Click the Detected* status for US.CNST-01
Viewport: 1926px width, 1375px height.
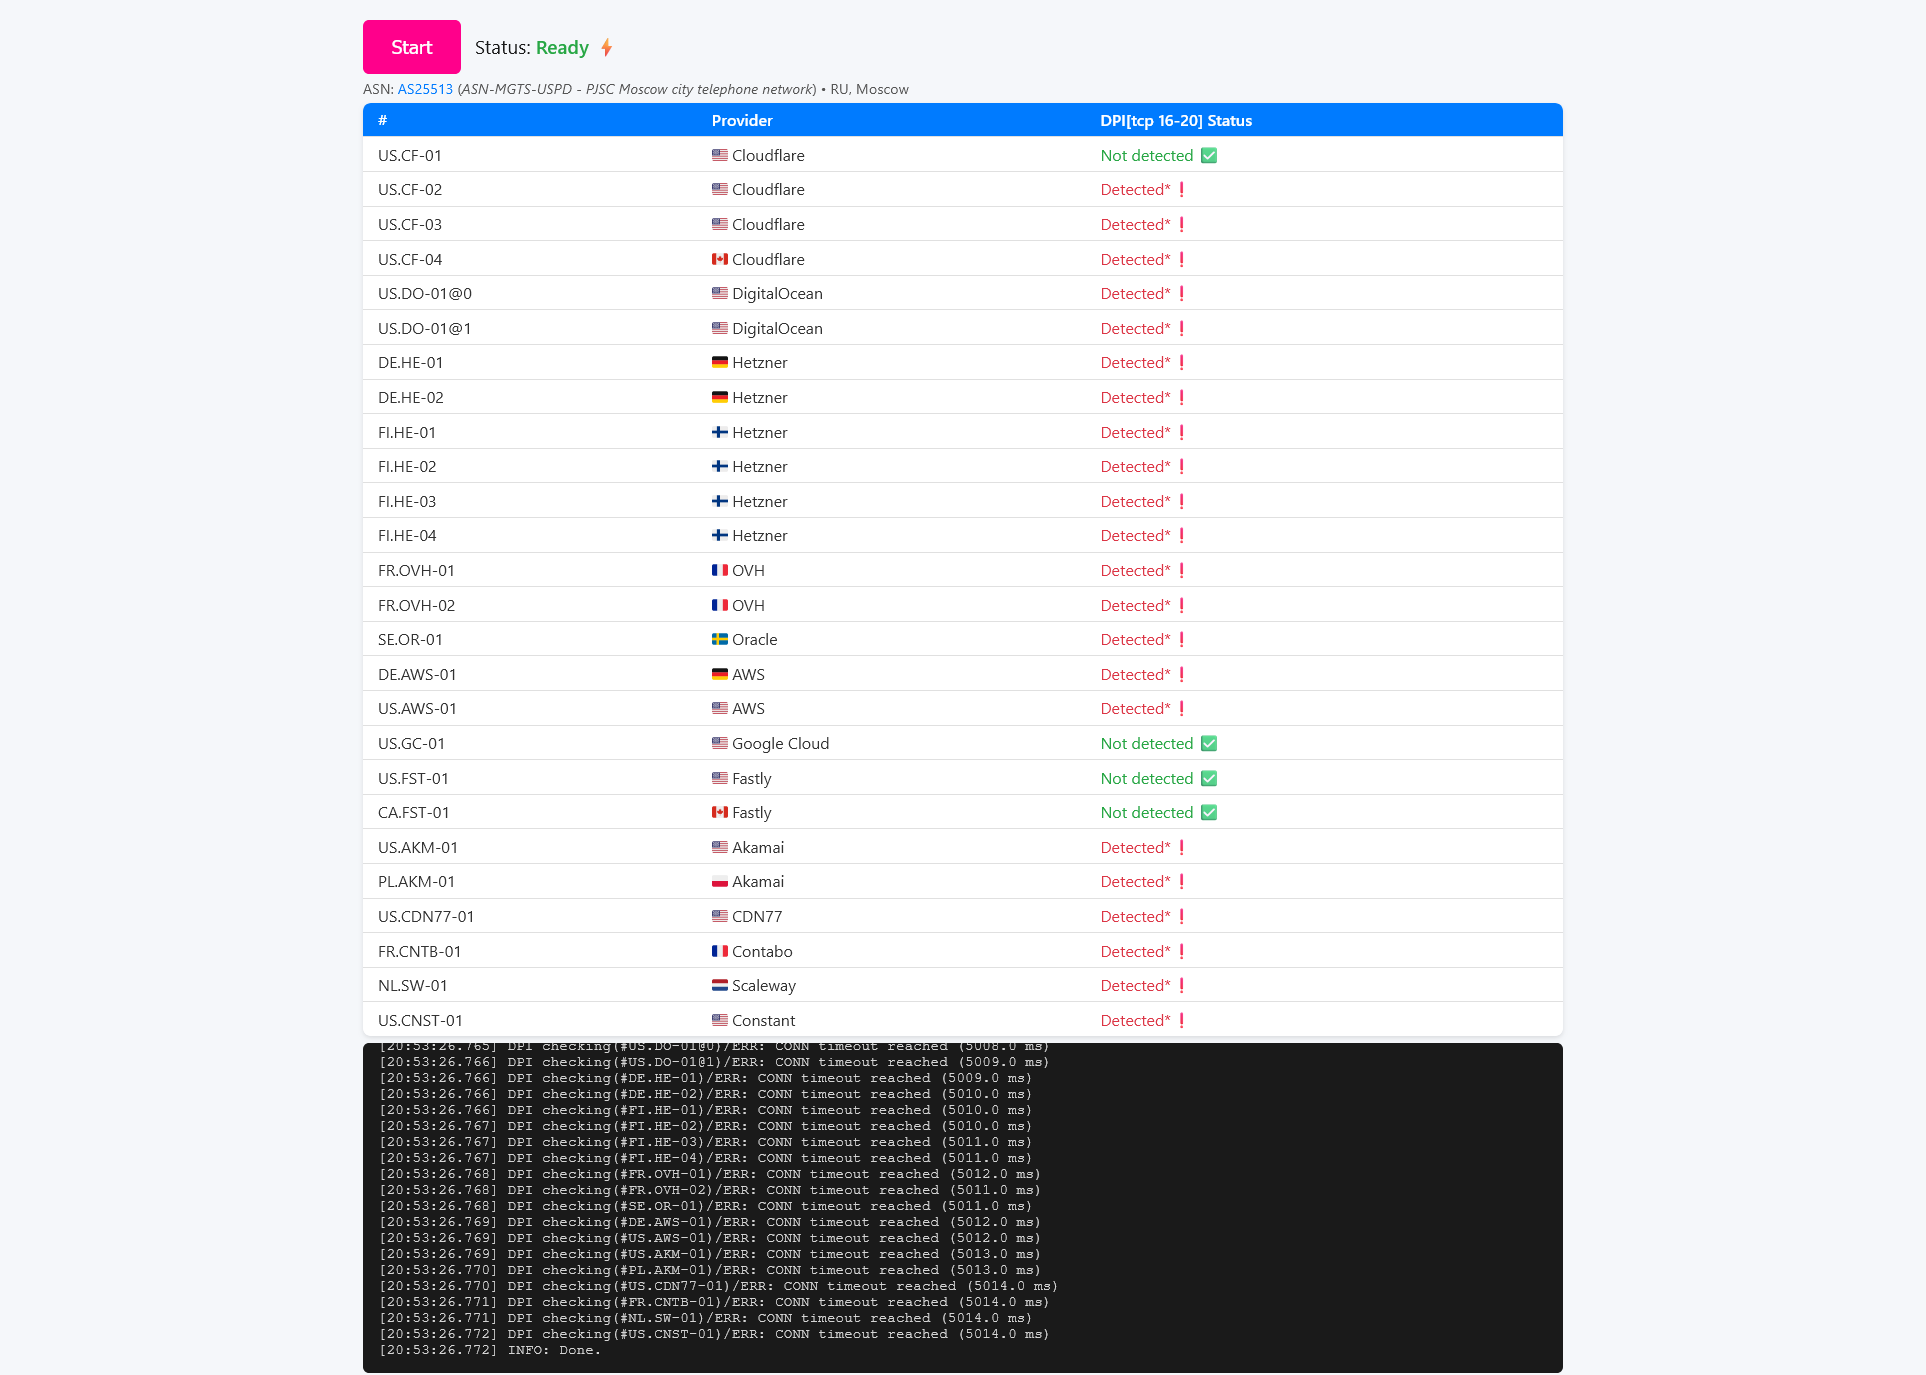coord(1134,1020)
